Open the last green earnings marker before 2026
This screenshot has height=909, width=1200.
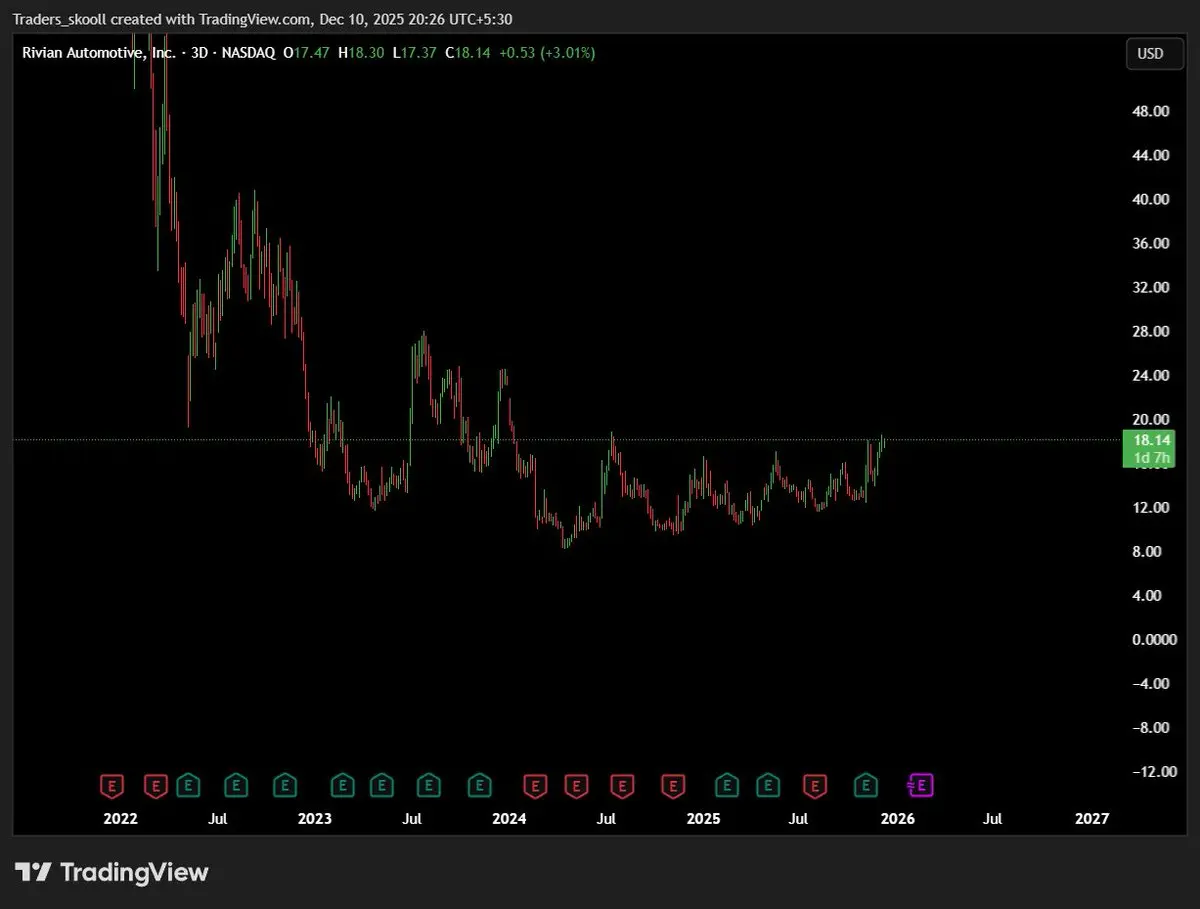[866, 786]
